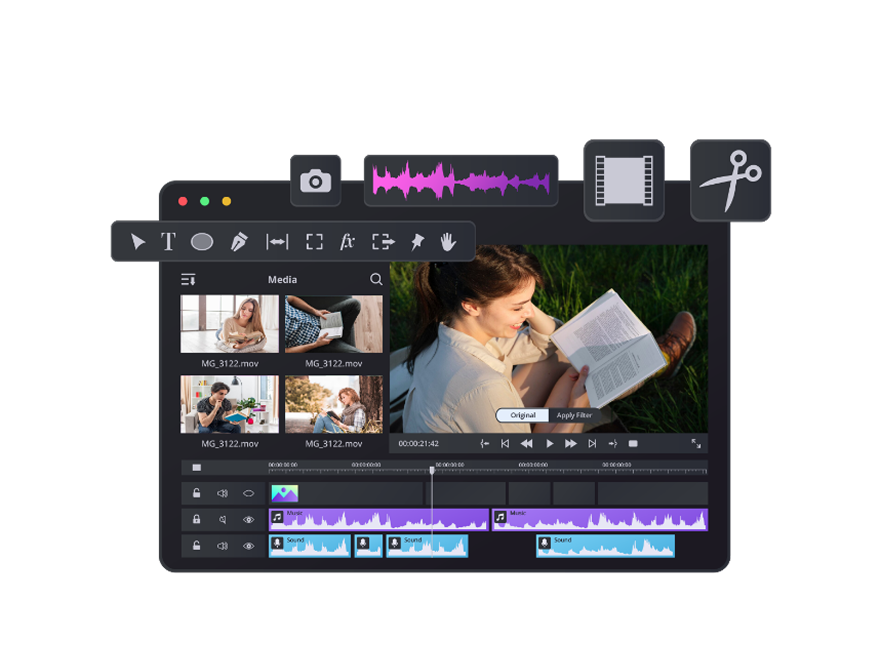Activate the Hand pan tool
Image resolution: width=883 pixels, height=664 pixels.
[x=449, y=241]
